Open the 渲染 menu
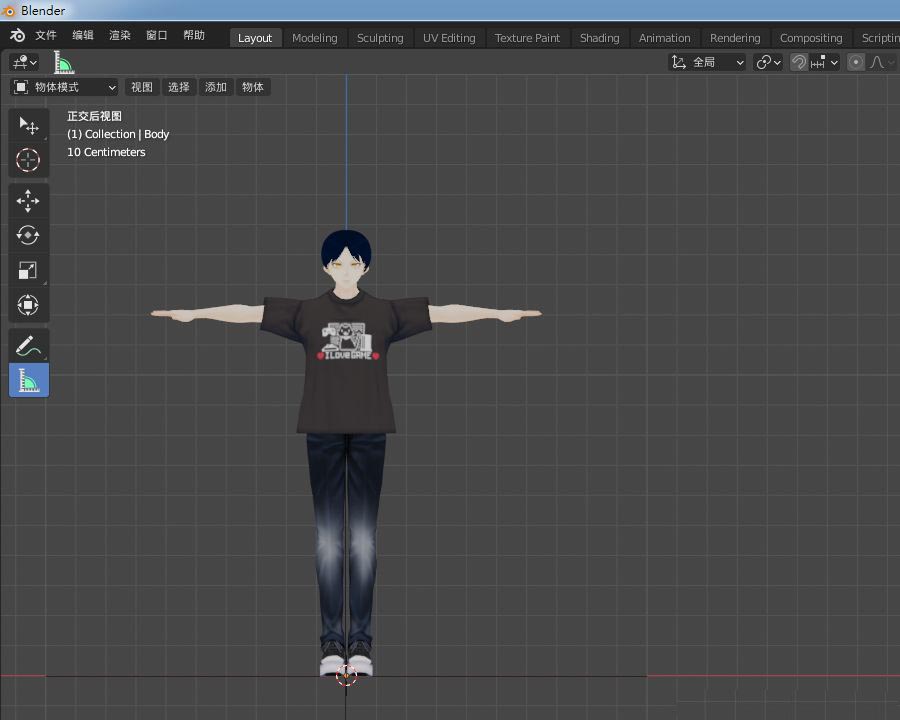Screen dimensions: 900x720 tap(119, 36)
